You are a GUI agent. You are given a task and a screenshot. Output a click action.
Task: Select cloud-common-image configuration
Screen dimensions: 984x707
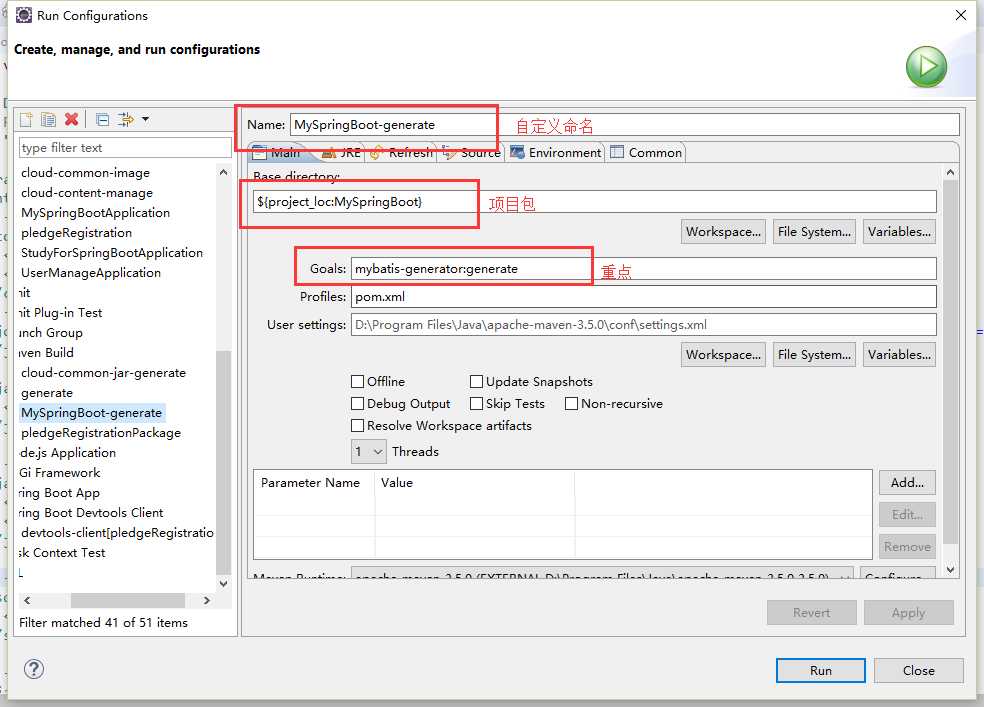pos(85,173)
